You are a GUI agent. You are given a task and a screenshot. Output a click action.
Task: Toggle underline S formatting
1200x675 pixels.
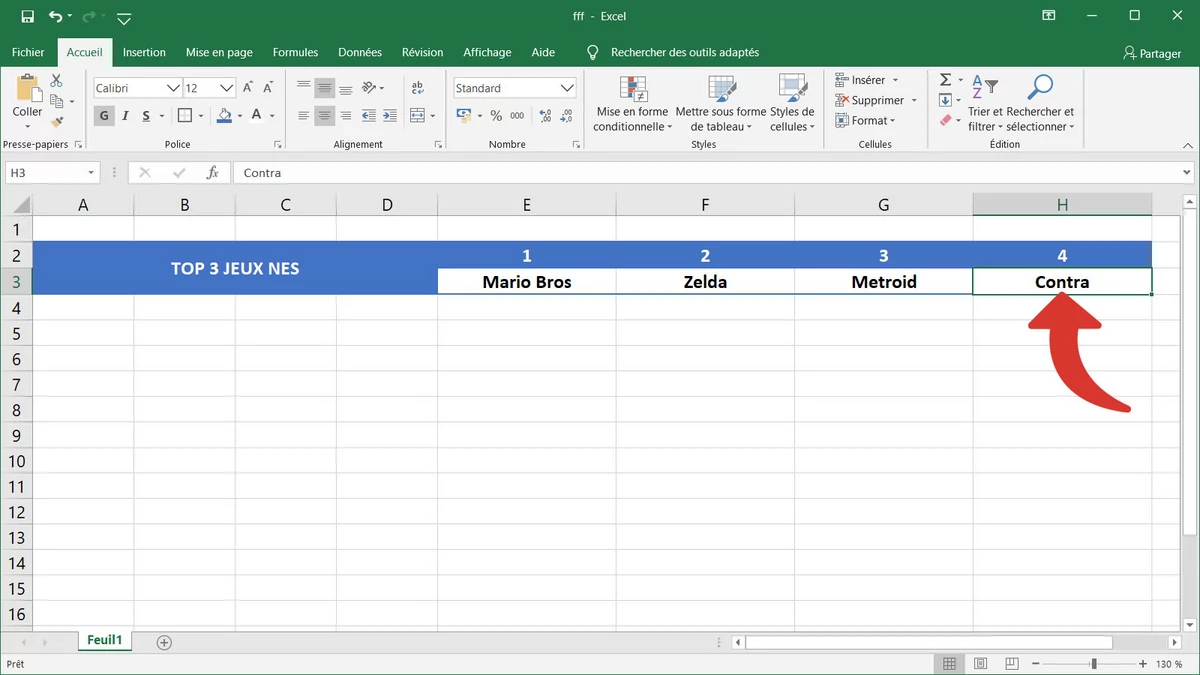[x=146, y=116]
